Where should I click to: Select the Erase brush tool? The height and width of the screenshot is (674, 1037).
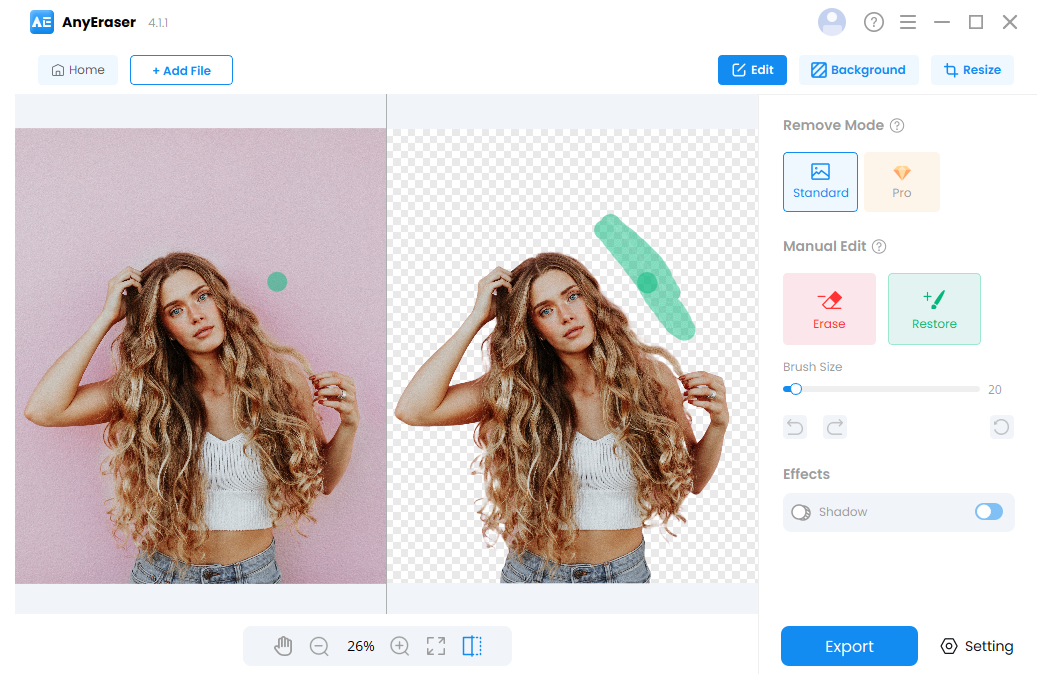[x=829, y=309]
